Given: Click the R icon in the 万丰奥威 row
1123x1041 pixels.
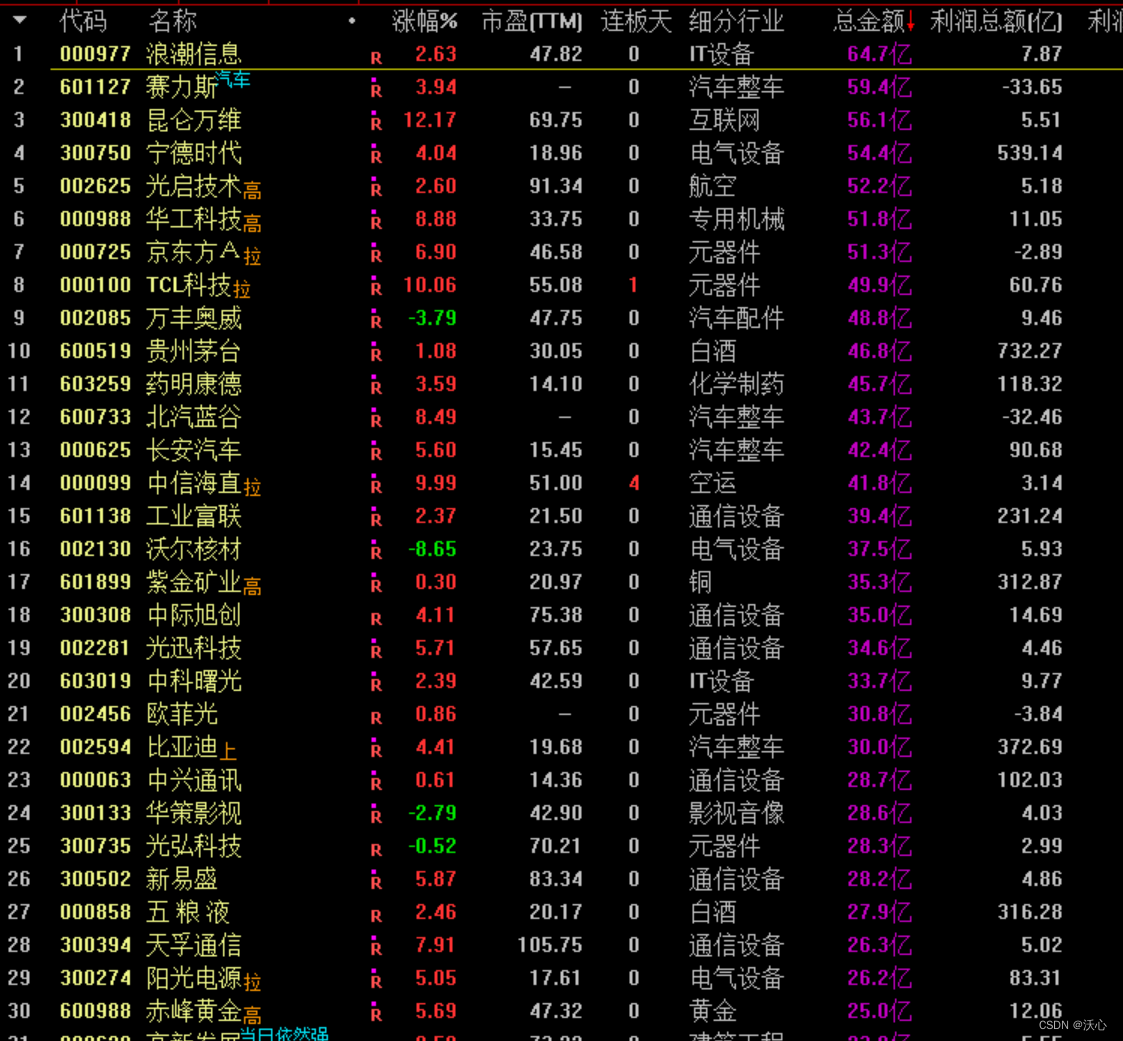Looking at the screenshot, I should pos(376,320).
